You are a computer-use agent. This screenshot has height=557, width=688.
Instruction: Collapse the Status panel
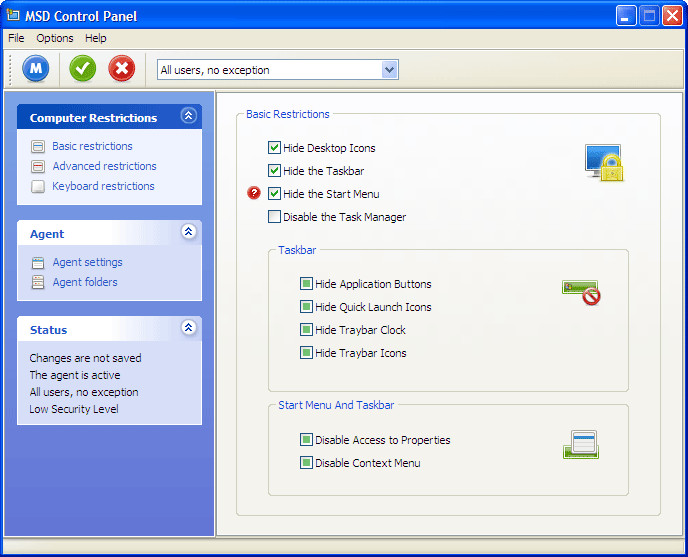(188, 328)
